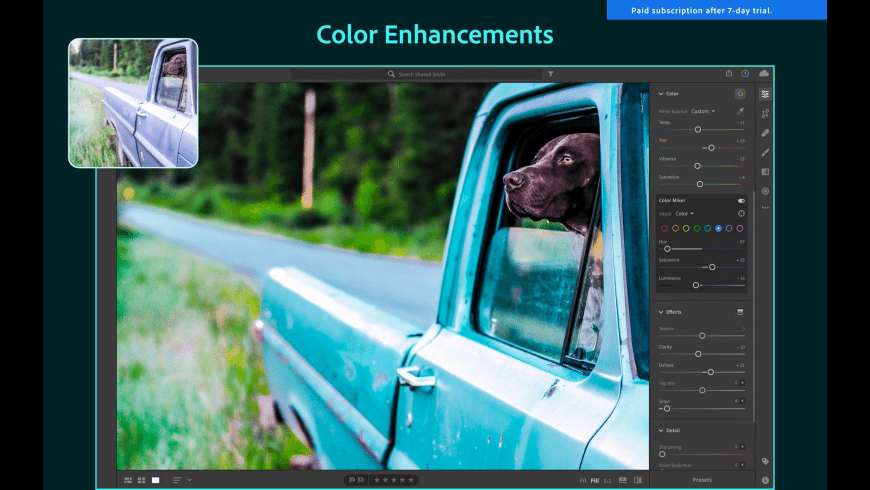Collapse the Detail panel section

click(661, 430)
